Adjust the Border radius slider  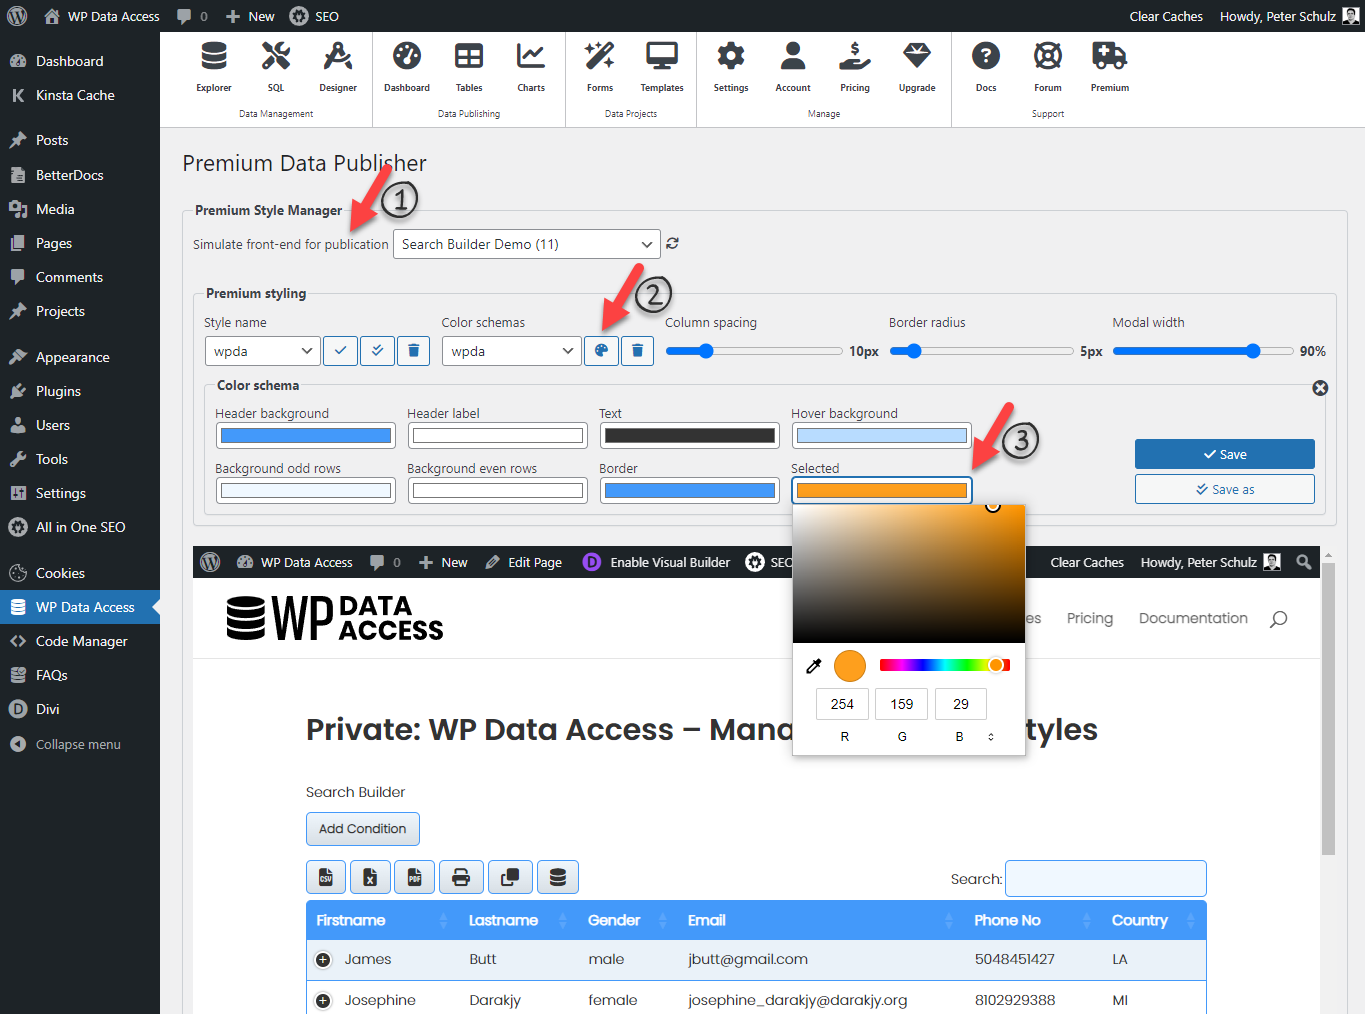[x=981, y=351]
